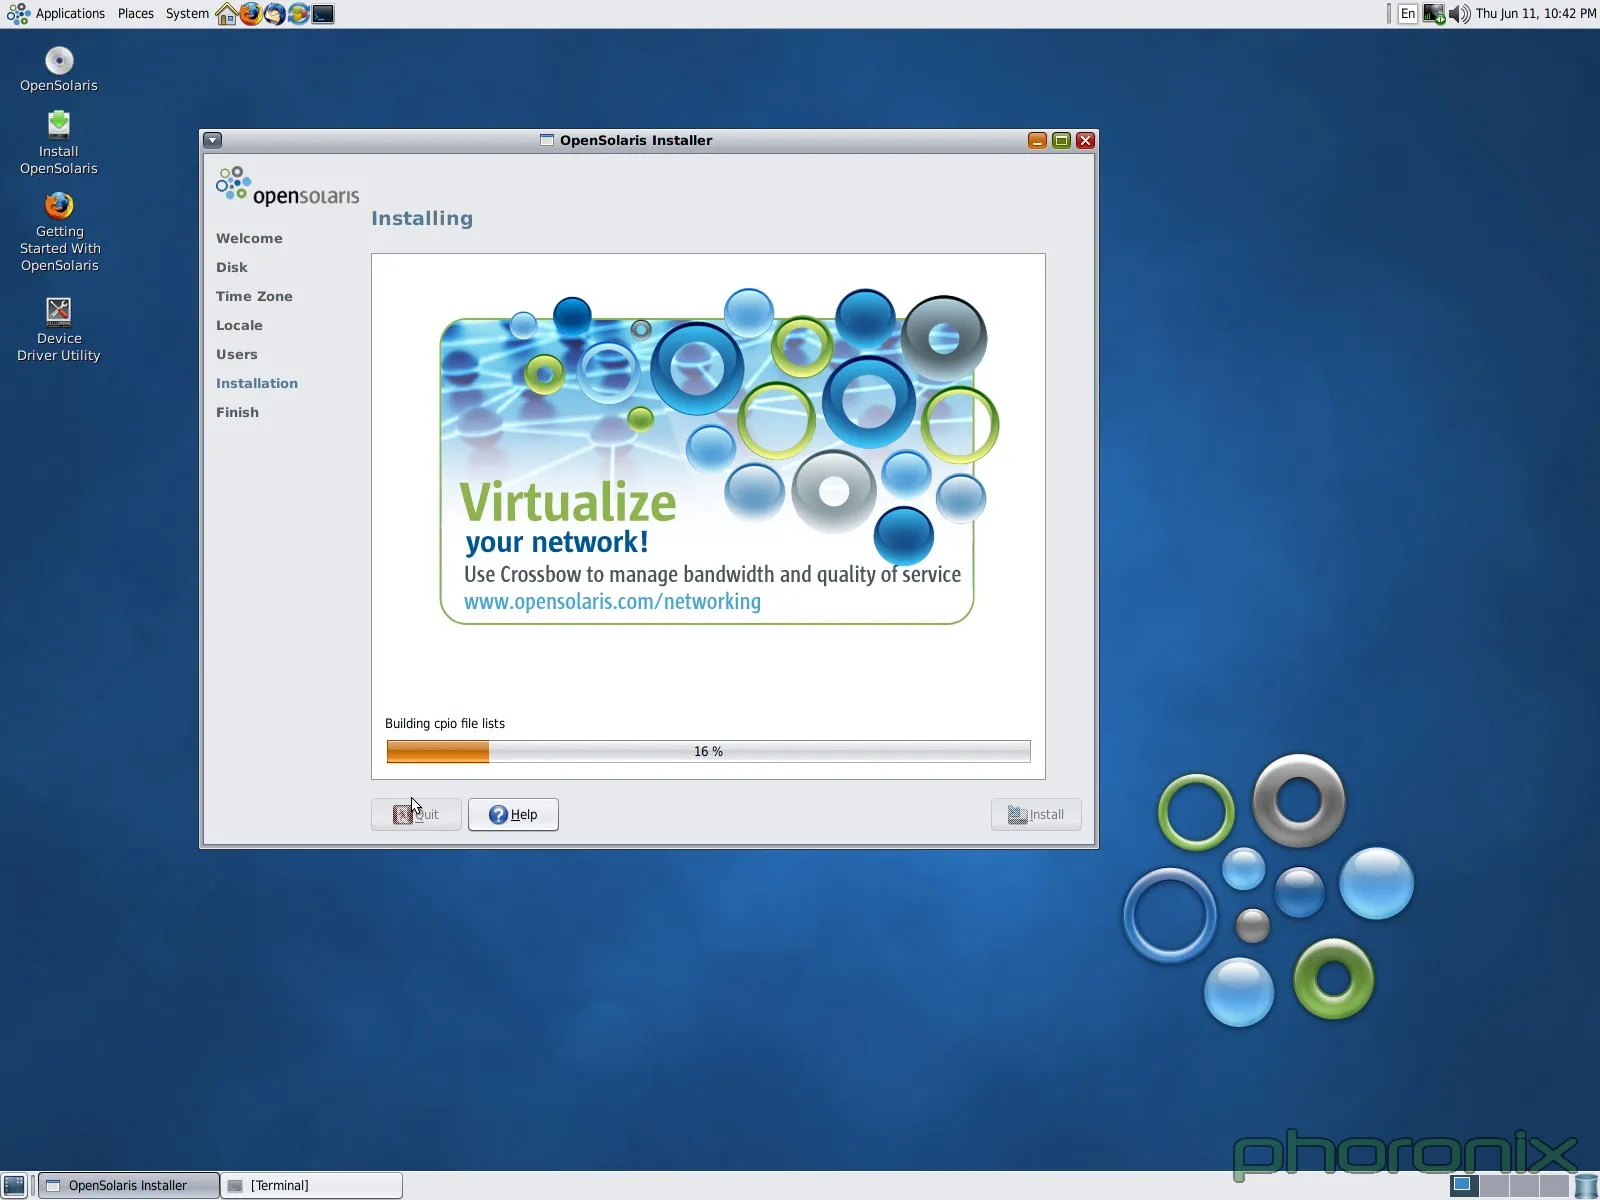Minimize the OpenSolaris Installer window
The height and width of the screenshot is (1200, 1600).
[x=1037, y=140]
